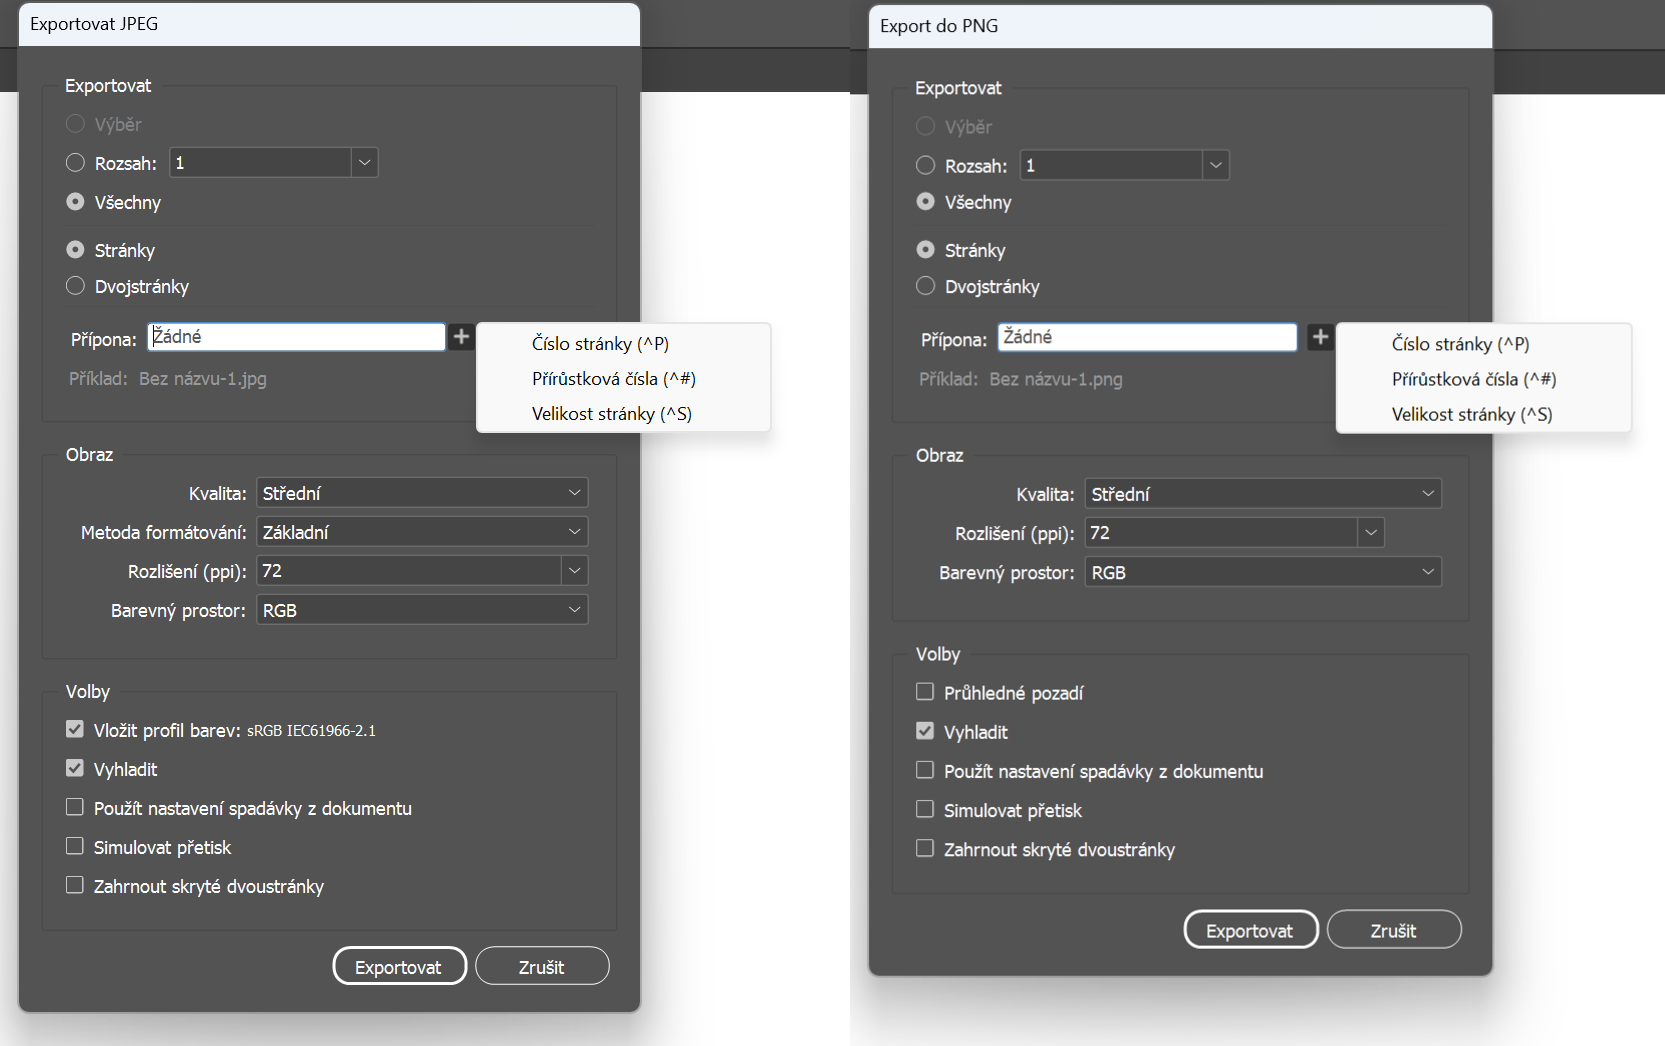Viewport: 1665px width, 1046px height.
Task: Click Exportovat button in the JPEG dialog
Action: click(x=400, y=966)
